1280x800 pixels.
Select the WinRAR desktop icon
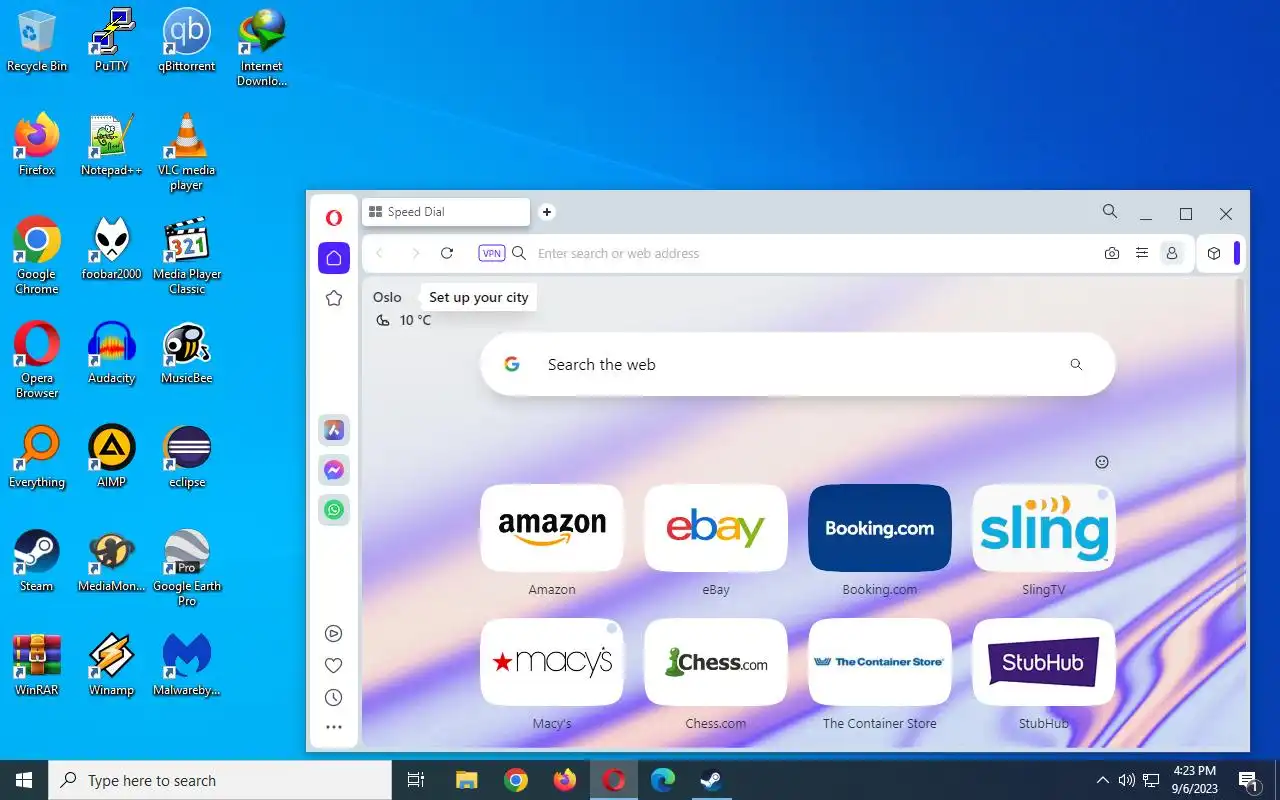[37, 666]
